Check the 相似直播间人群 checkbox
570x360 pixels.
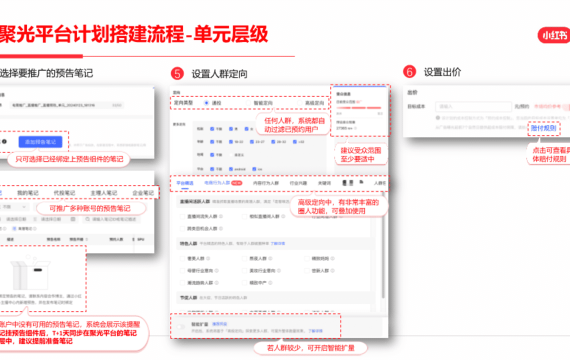pos(245,216)
